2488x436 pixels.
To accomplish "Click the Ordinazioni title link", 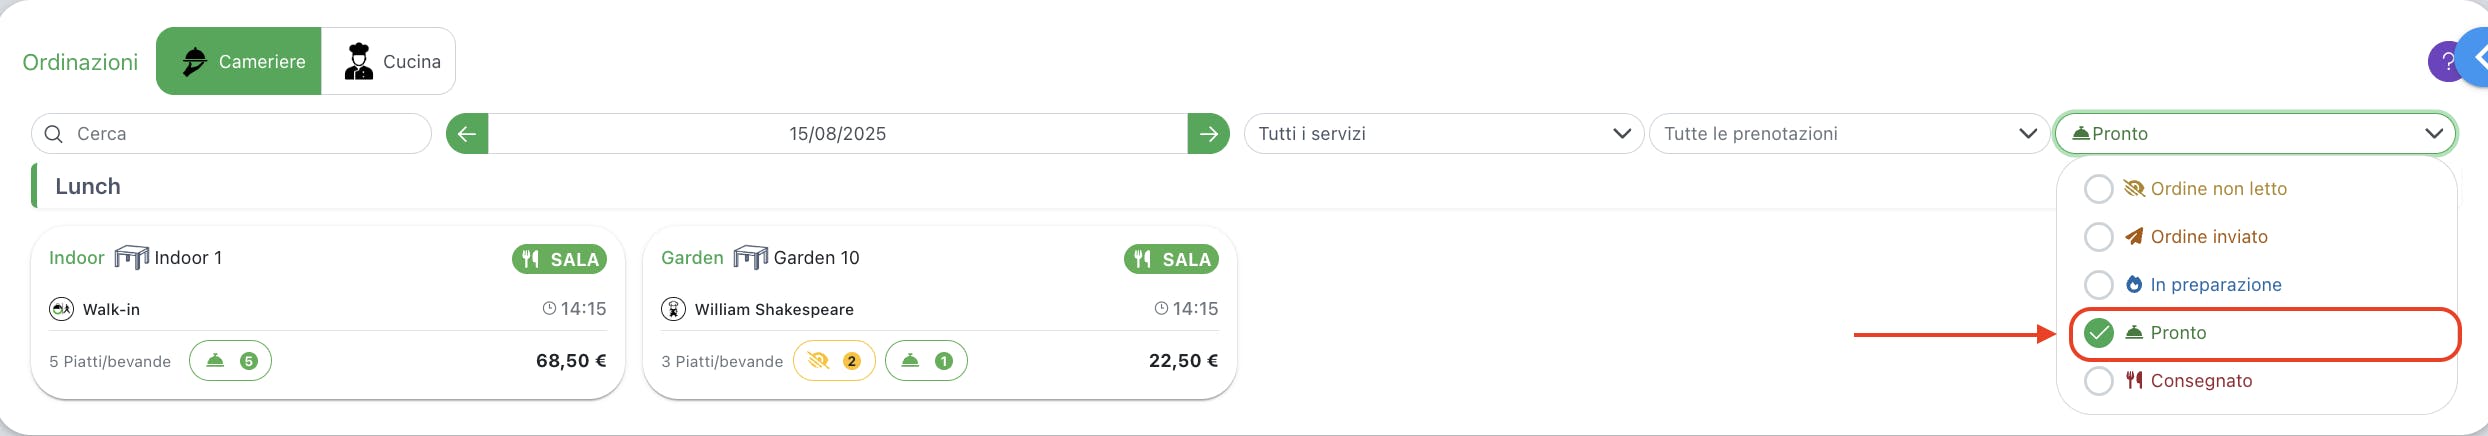I will point(80,62).
